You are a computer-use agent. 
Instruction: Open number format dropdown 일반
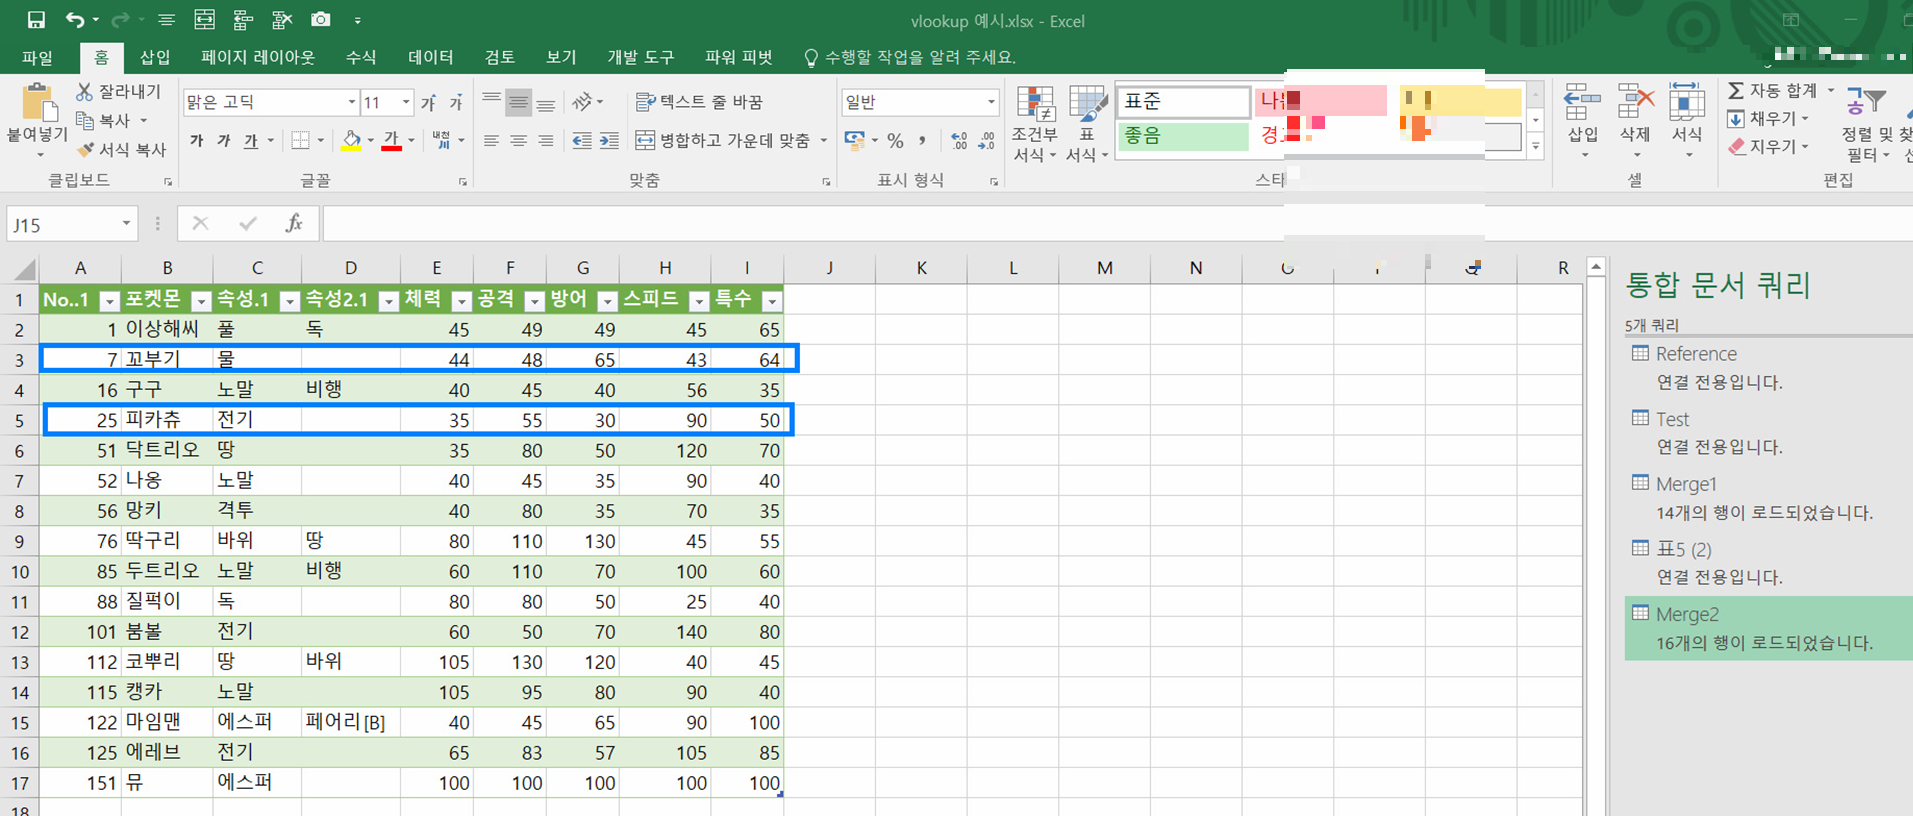[x=991, y=102]
